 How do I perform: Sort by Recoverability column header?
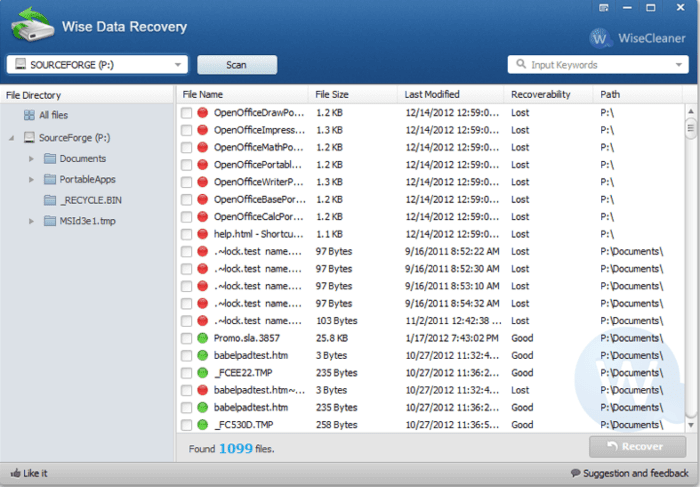tap(549, 94)
